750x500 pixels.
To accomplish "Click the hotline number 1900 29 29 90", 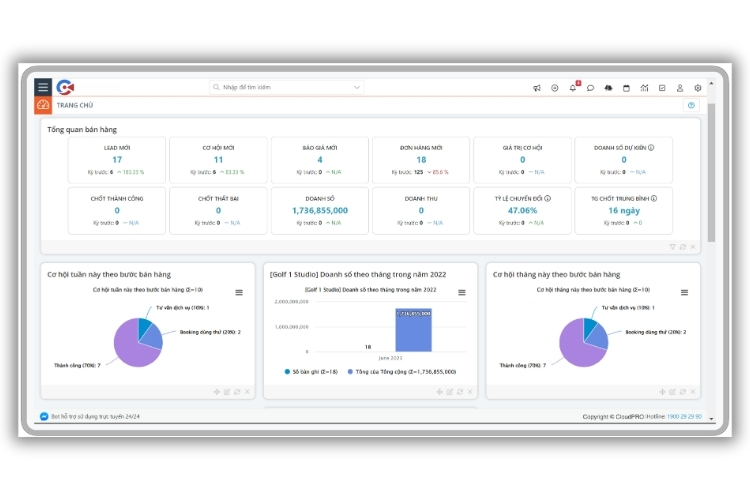I will pyautogui.click(x=684, y=416).
